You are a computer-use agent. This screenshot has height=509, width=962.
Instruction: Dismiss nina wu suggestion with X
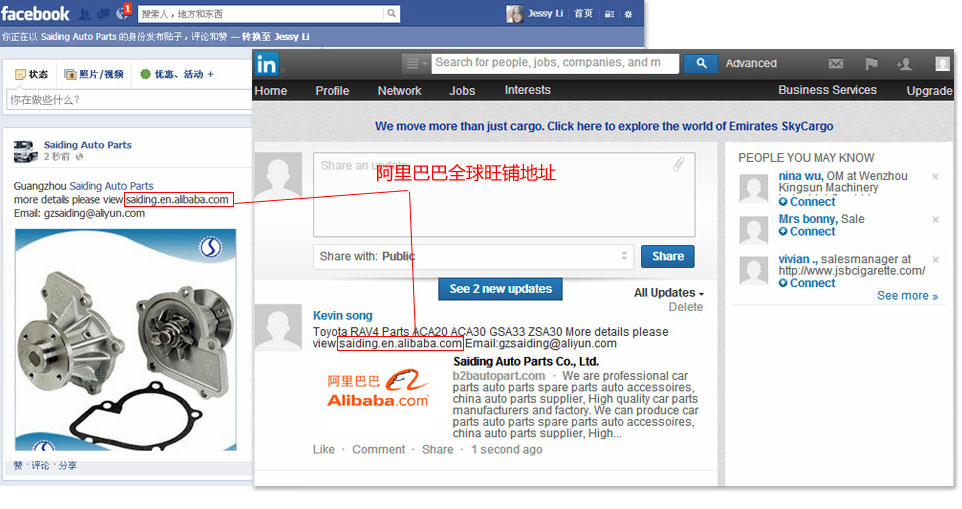[x=935, y=177]
